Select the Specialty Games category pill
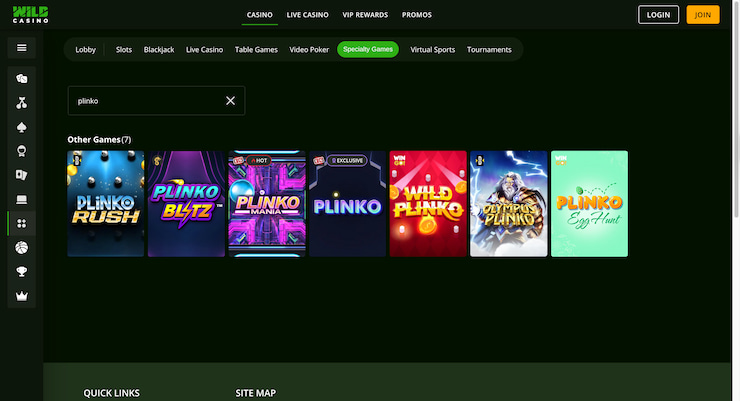740x401 pixels. click(368, 49)
